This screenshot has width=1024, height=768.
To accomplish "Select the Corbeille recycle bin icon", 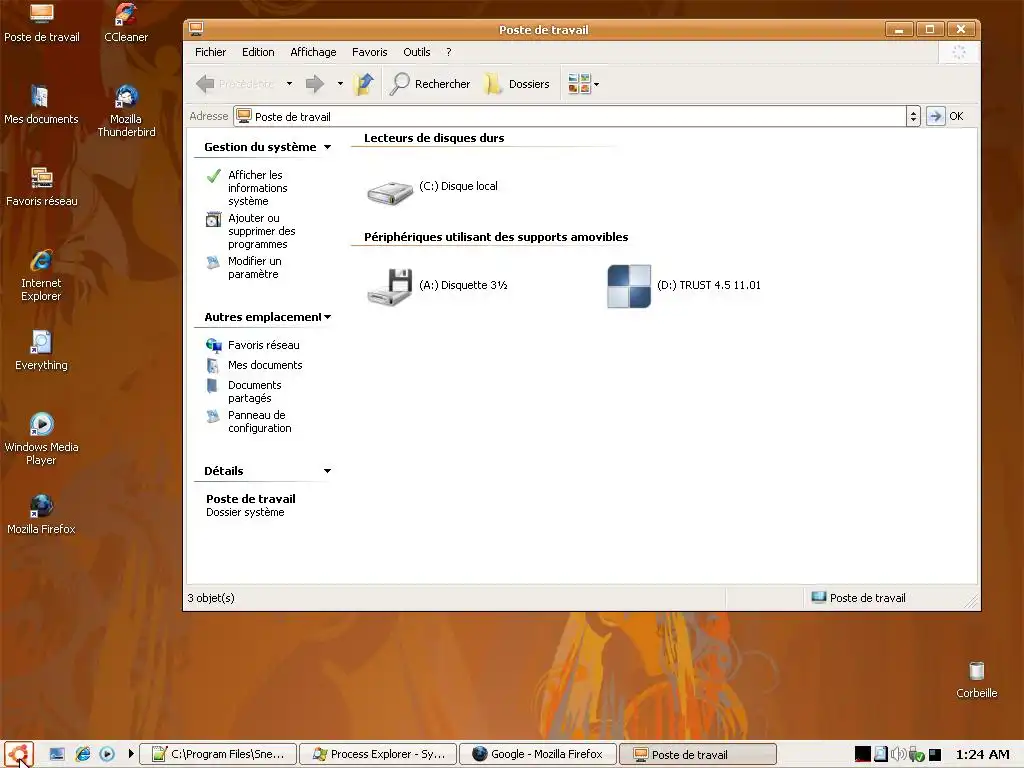I will pyautogui.click(x=976, y=680).
